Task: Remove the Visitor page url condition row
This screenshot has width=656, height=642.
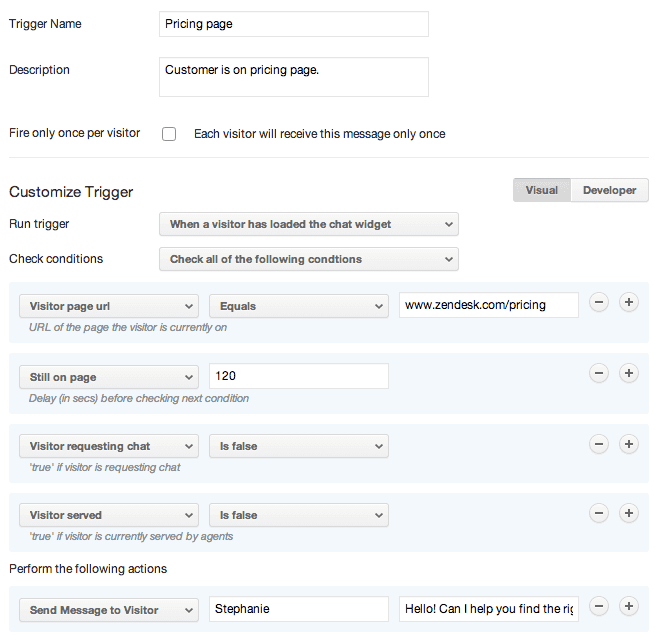Action: (x=599, y=304)
